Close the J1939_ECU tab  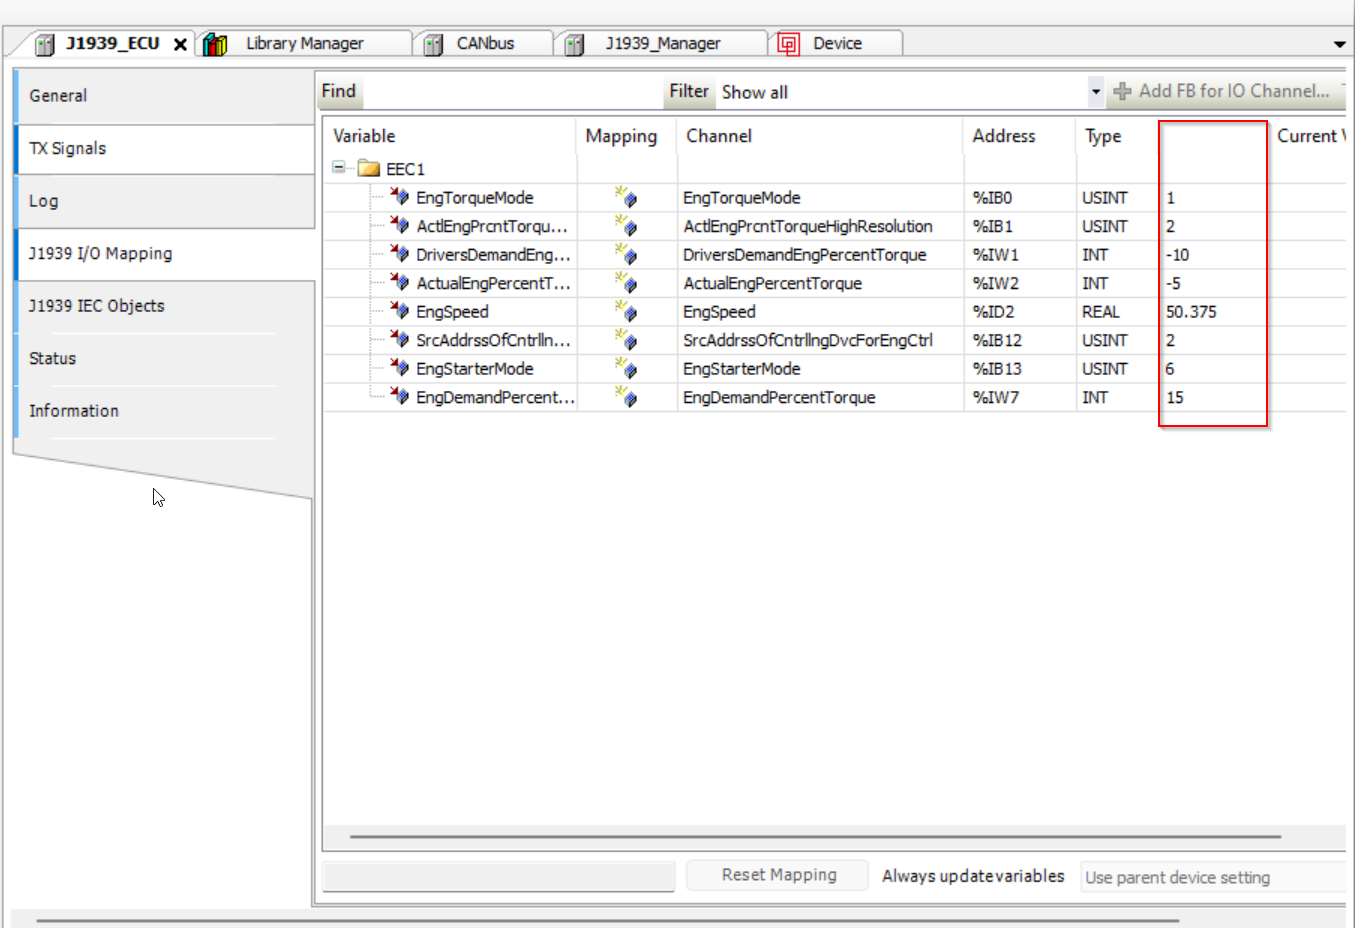(180, 44)
